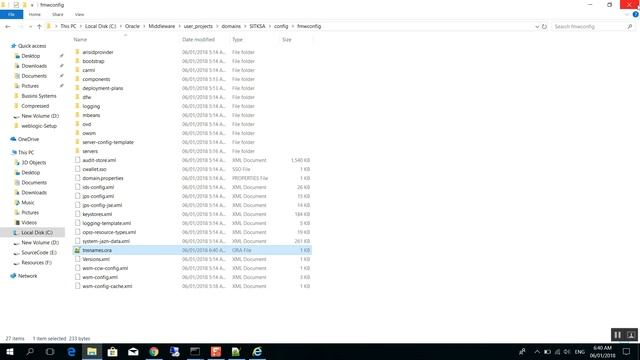Select the wsm-config.xml file icon
640x360 pixels.
77,277
